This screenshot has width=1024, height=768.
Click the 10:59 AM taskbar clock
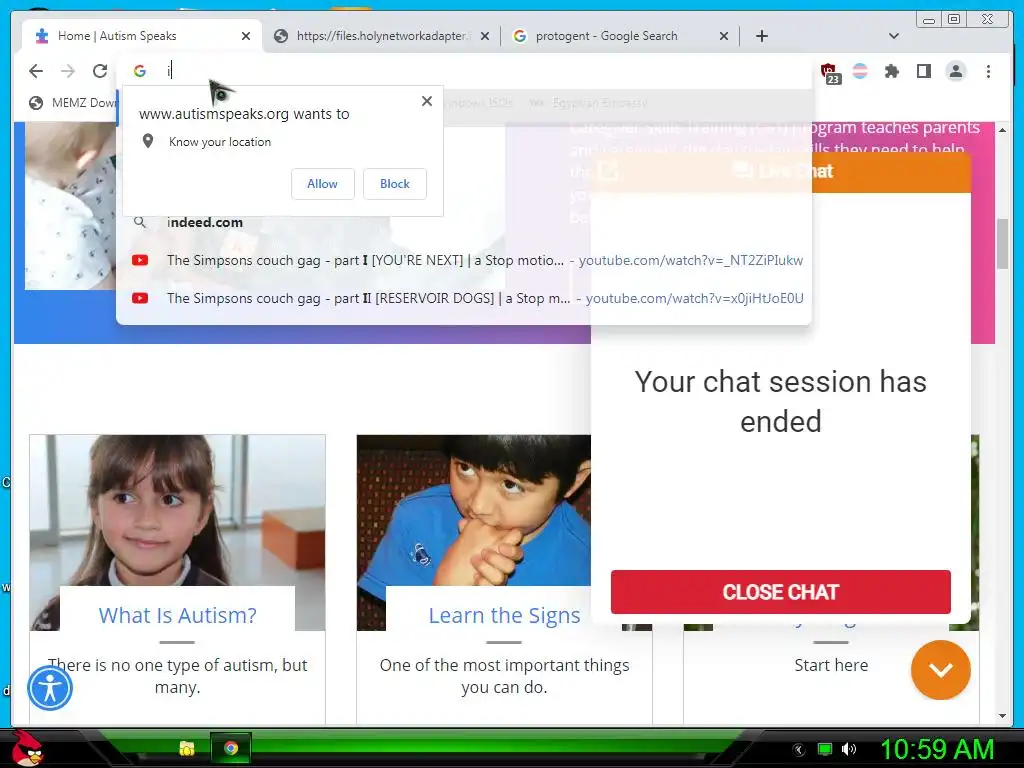[x=937, y=749]
